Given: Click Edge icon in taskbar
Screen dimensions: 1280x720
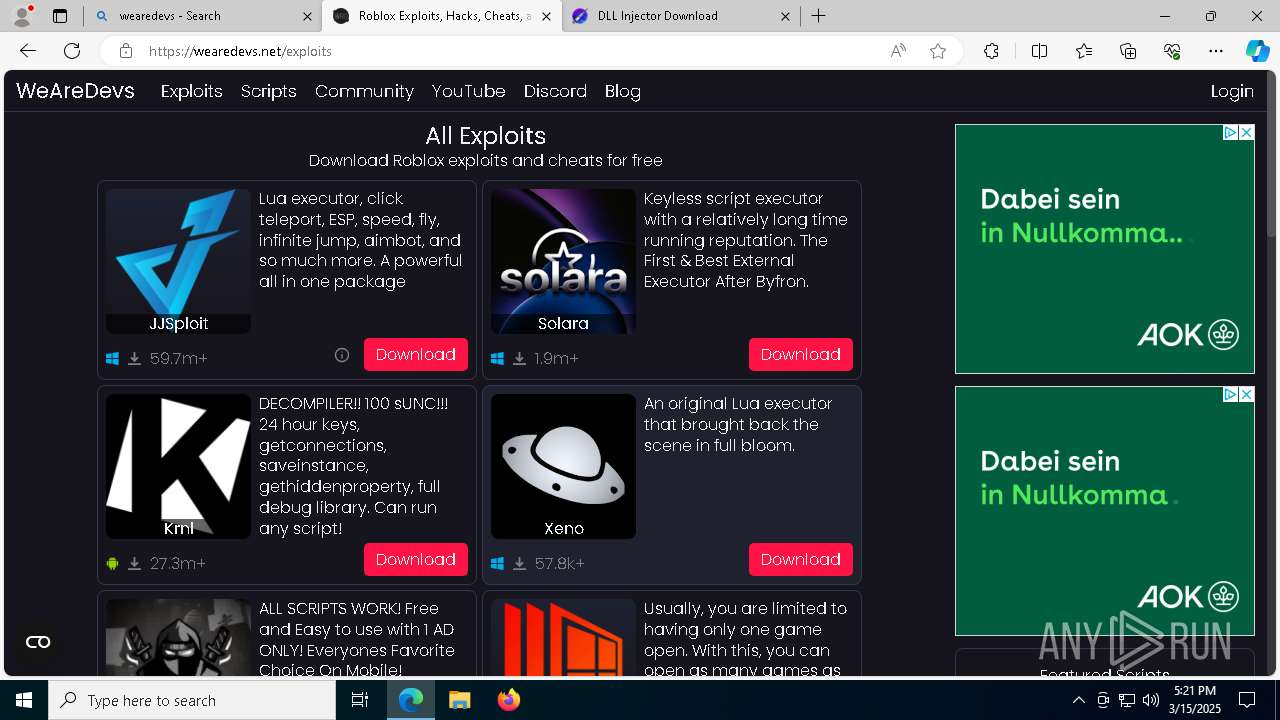Looking at the screenshot, I should tap(411, 700).
